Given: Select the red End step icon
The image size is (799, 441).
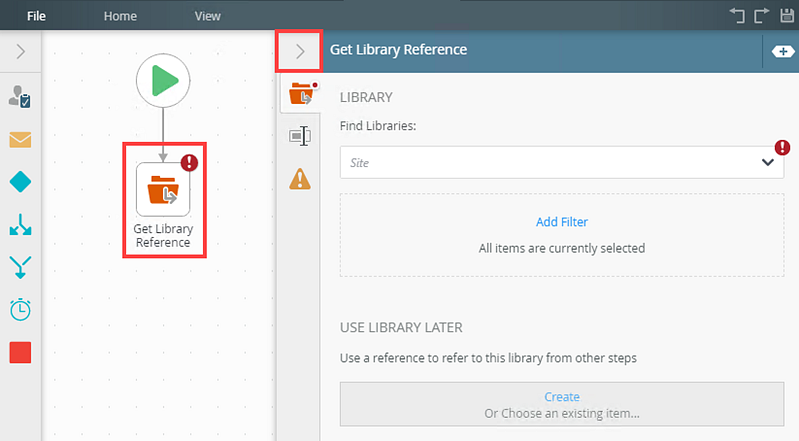Looking at the screenshot, I should [x=20, y=352].
